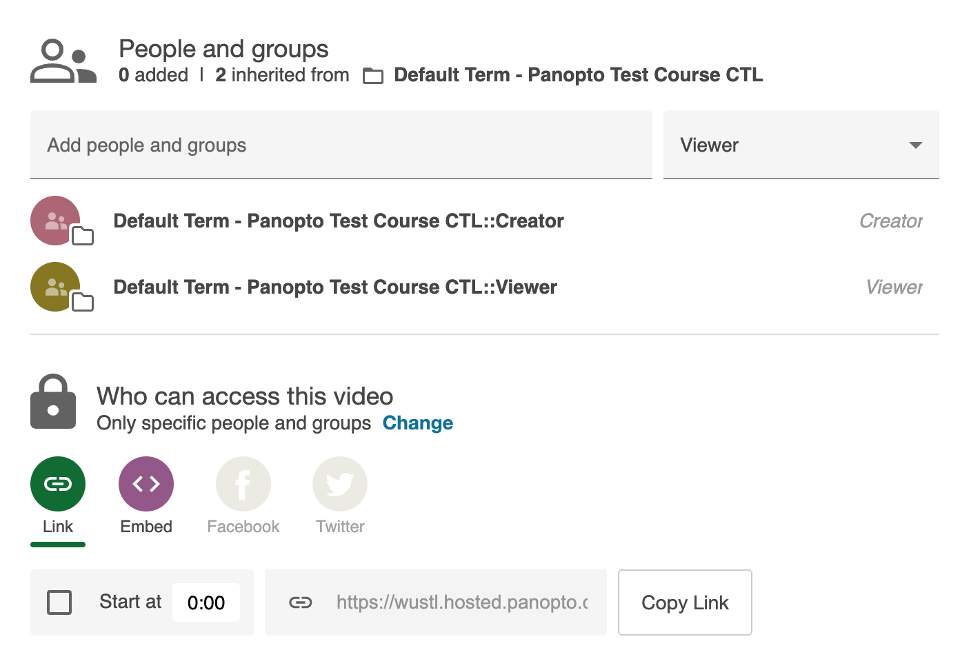Click the Panopto share URL field
This screenshot has height=660, width=960.
point(460,603)
